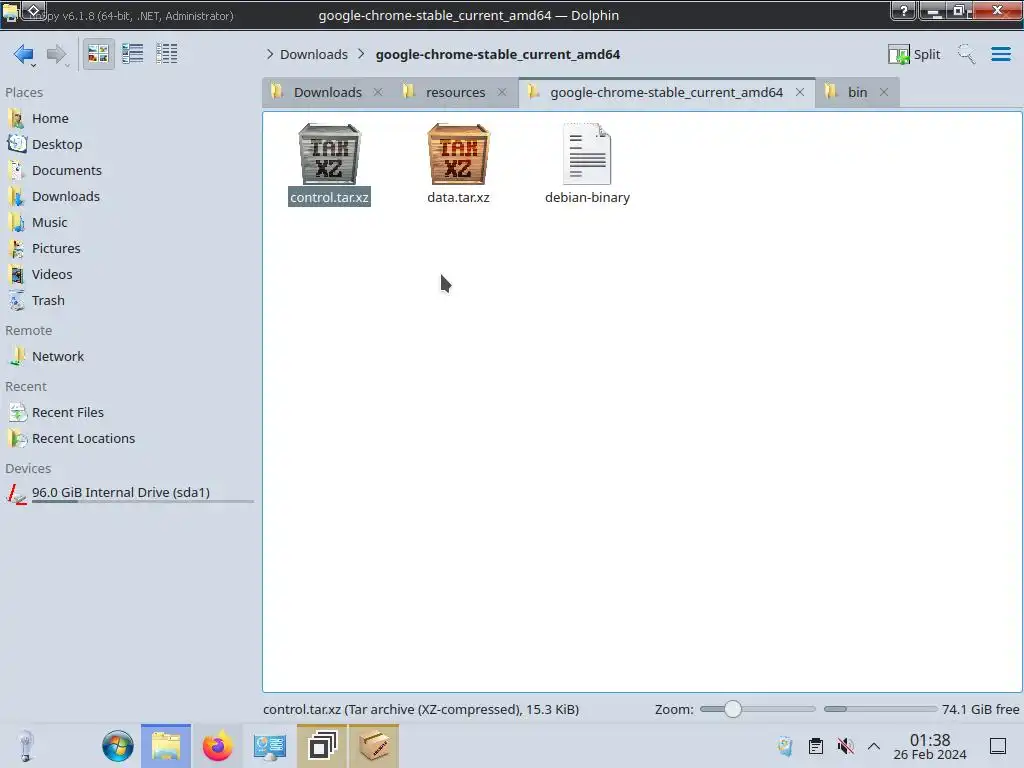This screenshot has width=1024, height=768.
Task: Open Downloads in the Places sidebar
Action: coord(66,197)
